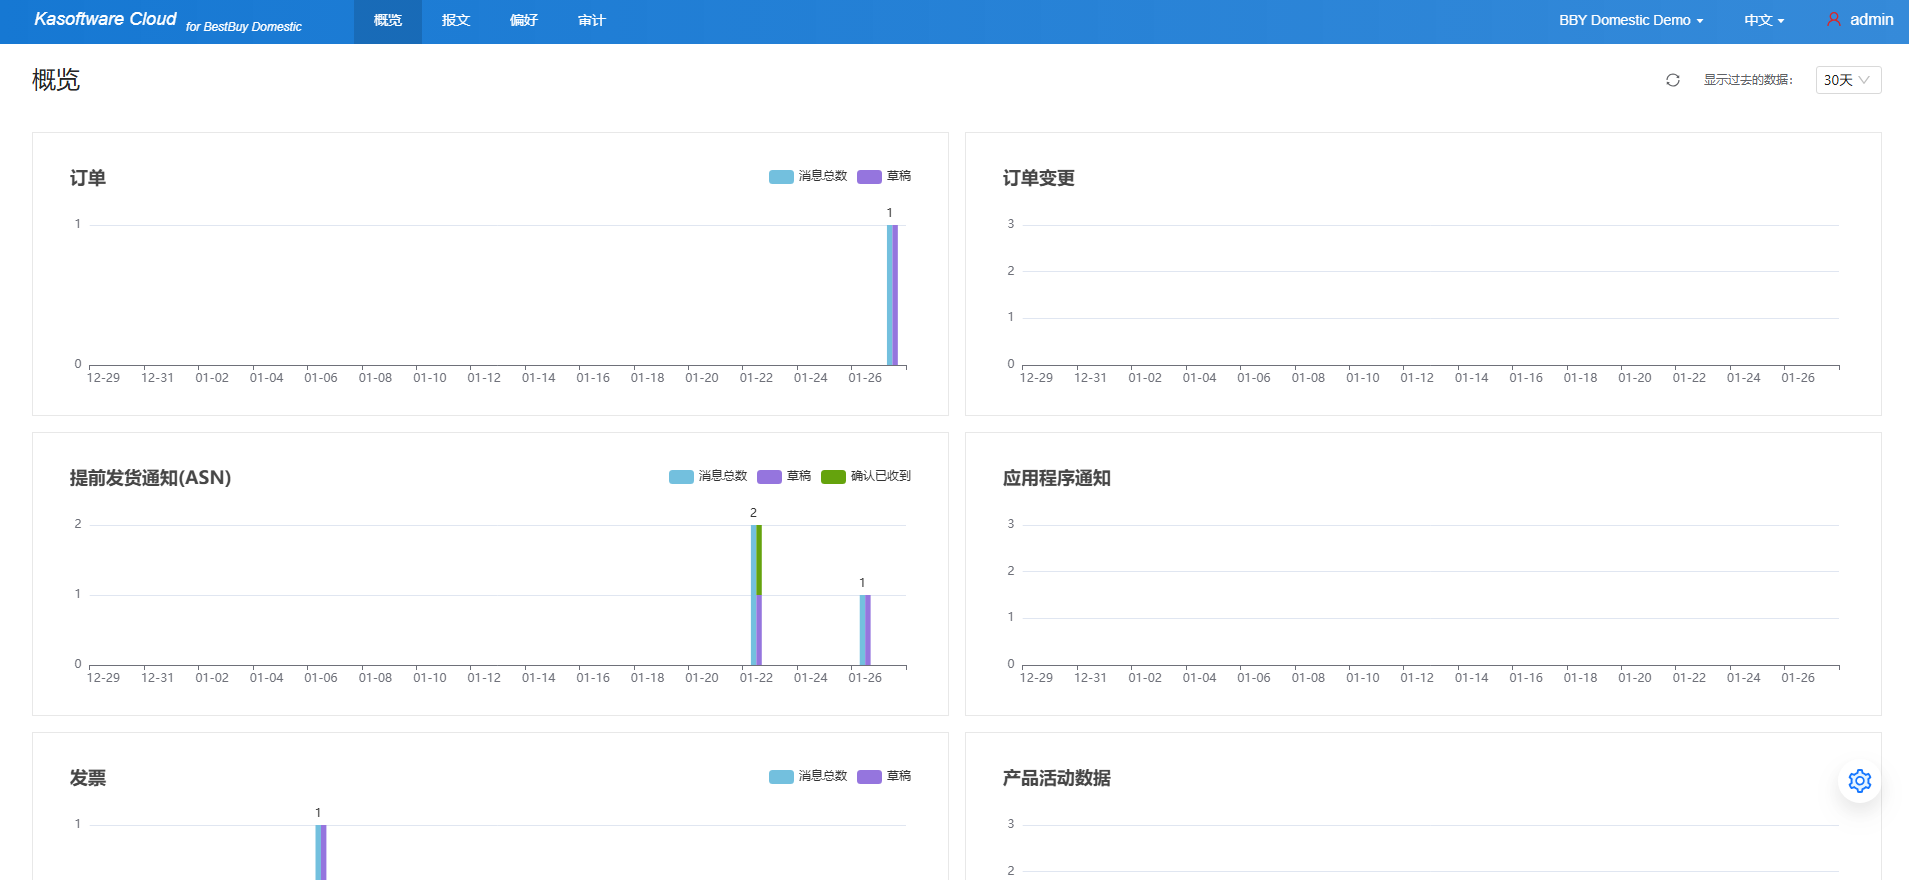Open the floating settings gear icon
Viewport: 1909px width, 880px height.
click(1859, 781)
